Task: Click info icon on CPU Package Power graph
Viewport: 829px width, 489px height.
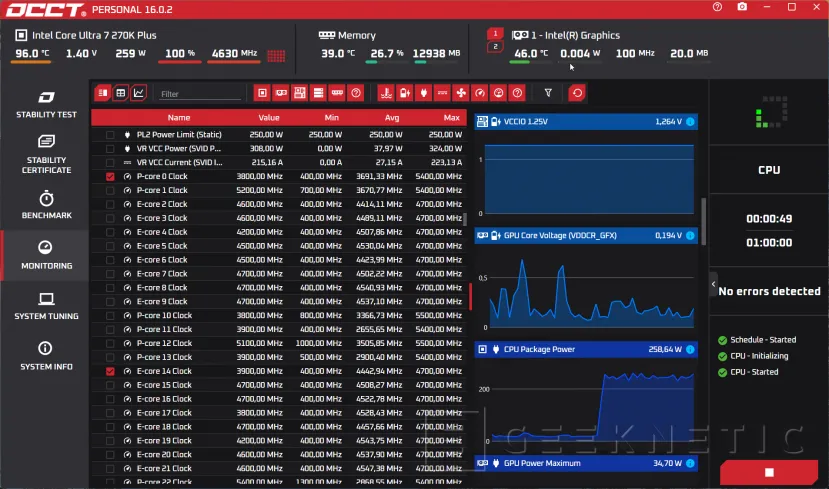Action: [690, 350]
